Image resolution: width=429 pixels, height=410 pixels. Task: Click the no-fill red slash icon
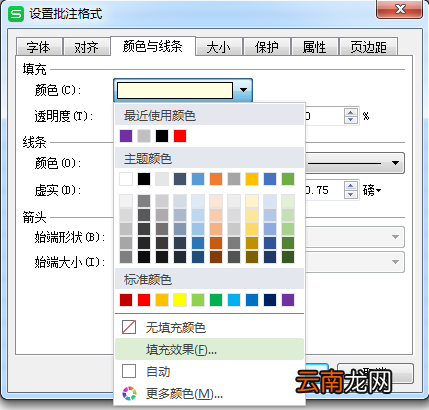tap(129, 327)
